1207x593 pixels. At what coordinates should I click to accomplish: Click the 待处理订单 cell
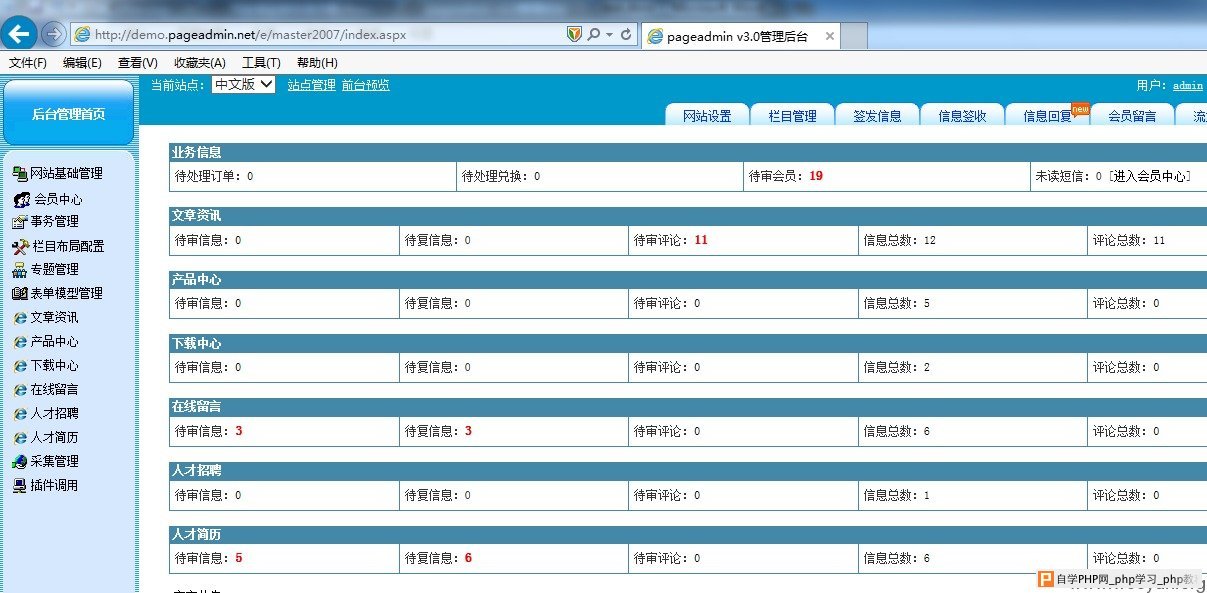[313, 176]
